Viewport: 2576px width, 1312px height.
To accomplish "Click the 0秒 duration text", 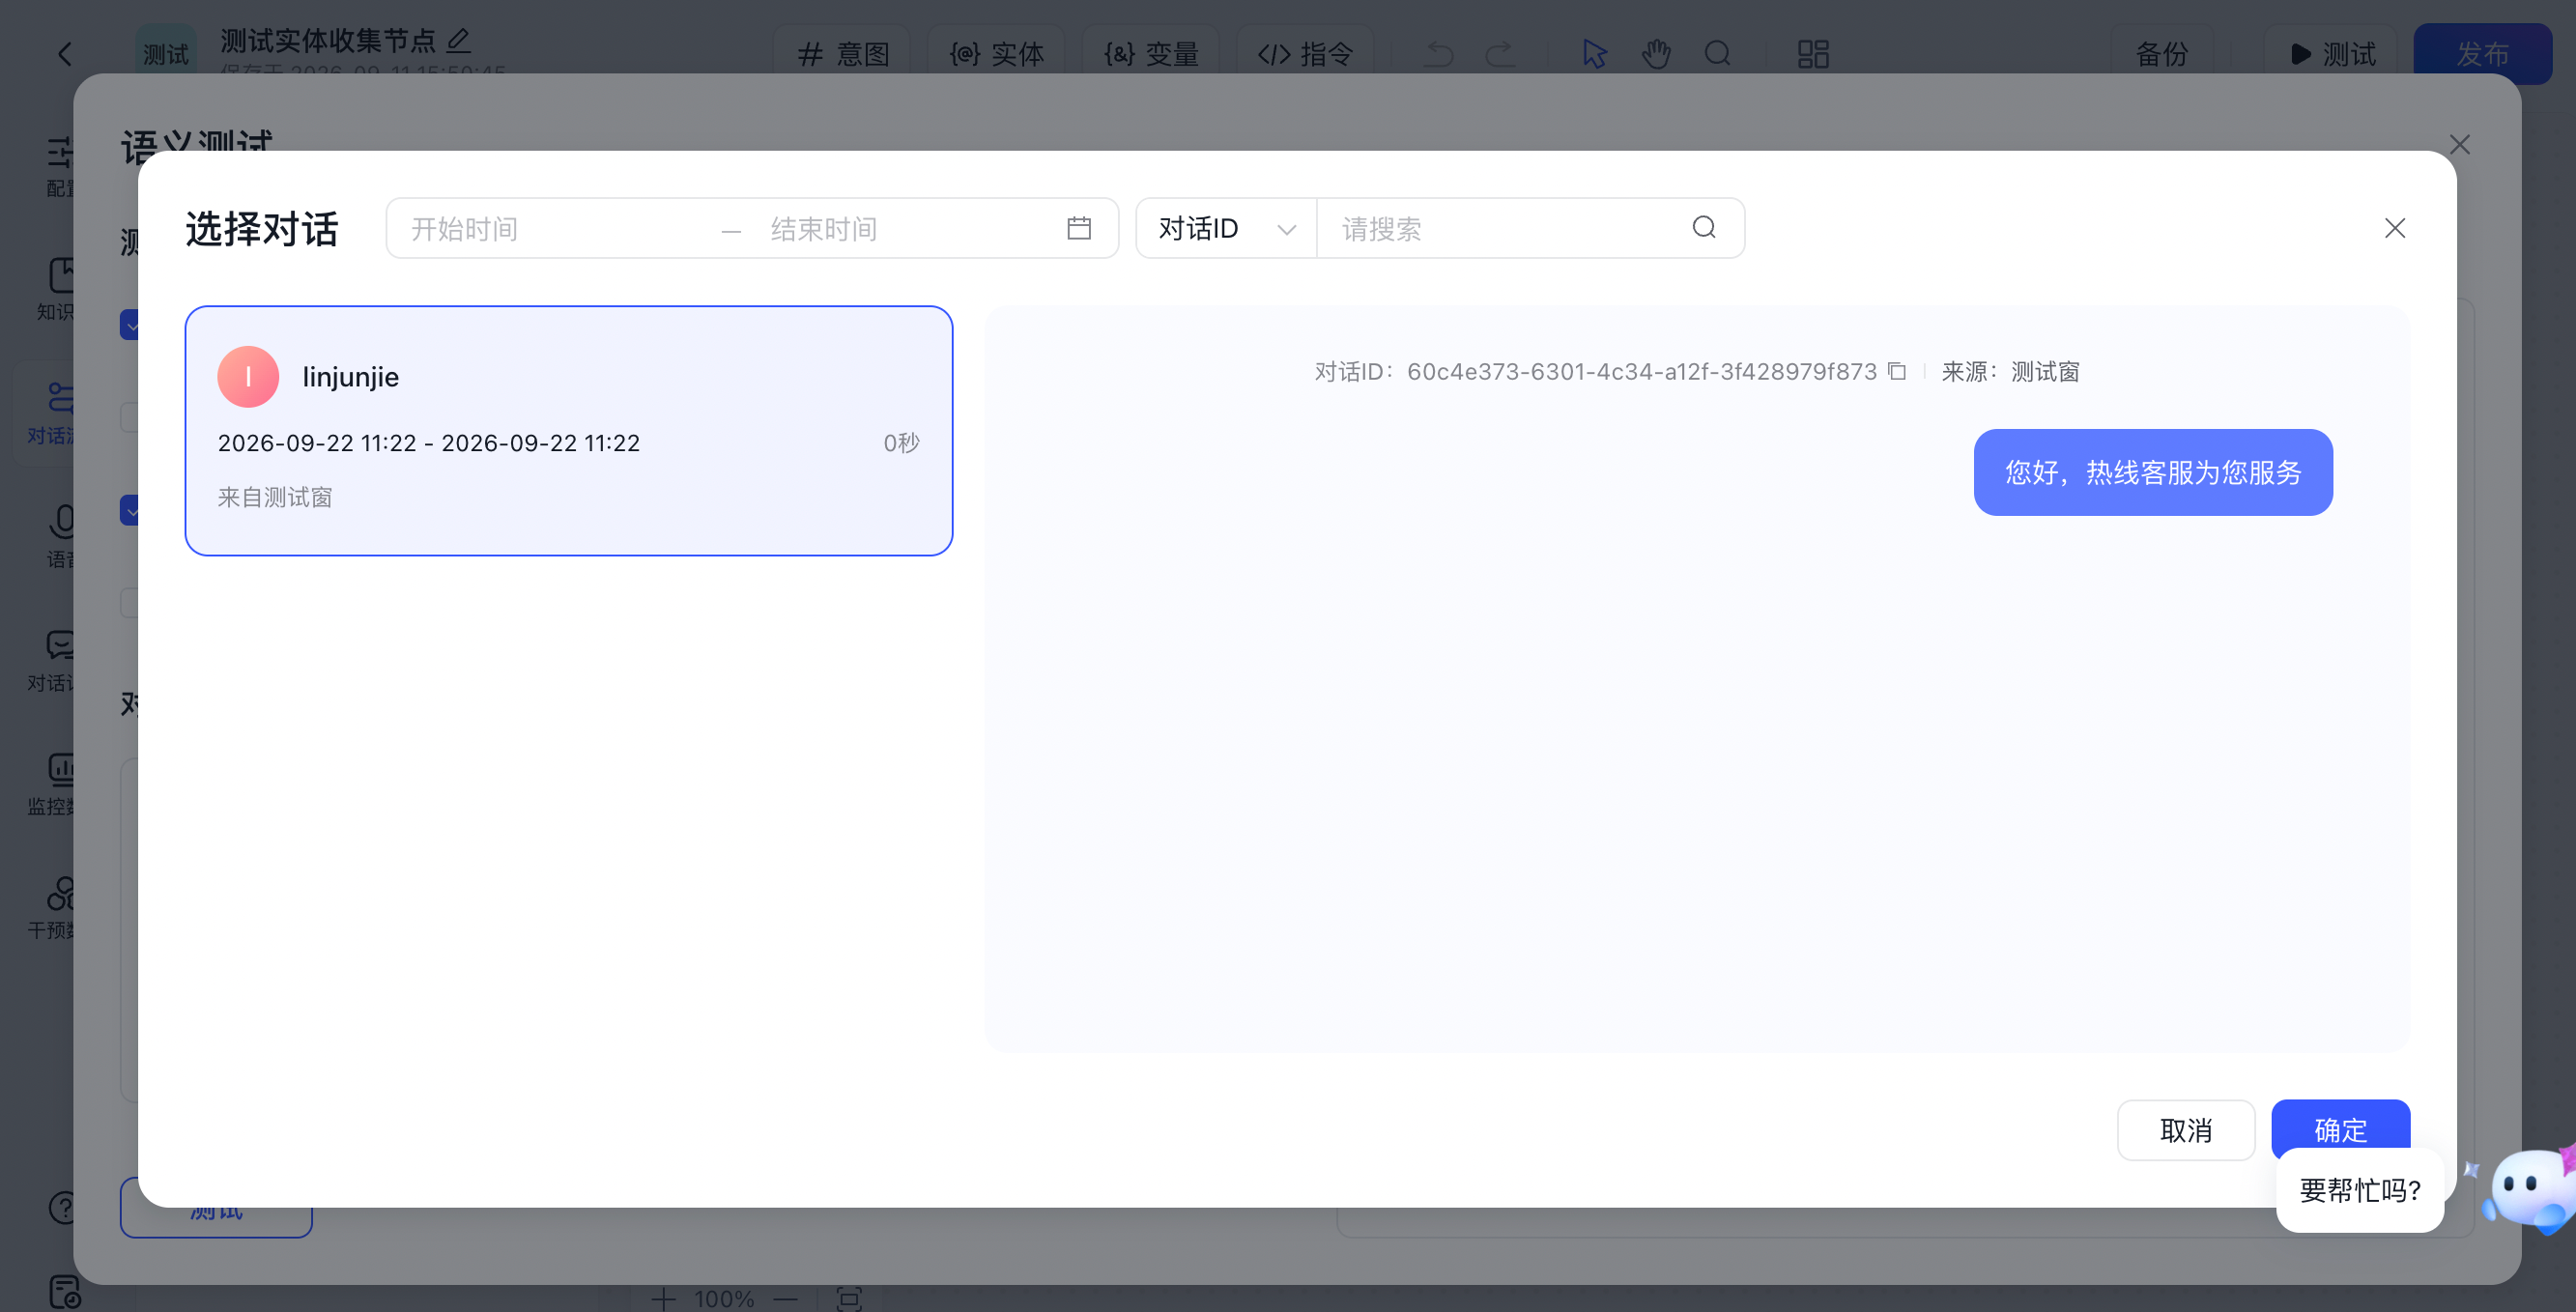I will click(901, 443).
